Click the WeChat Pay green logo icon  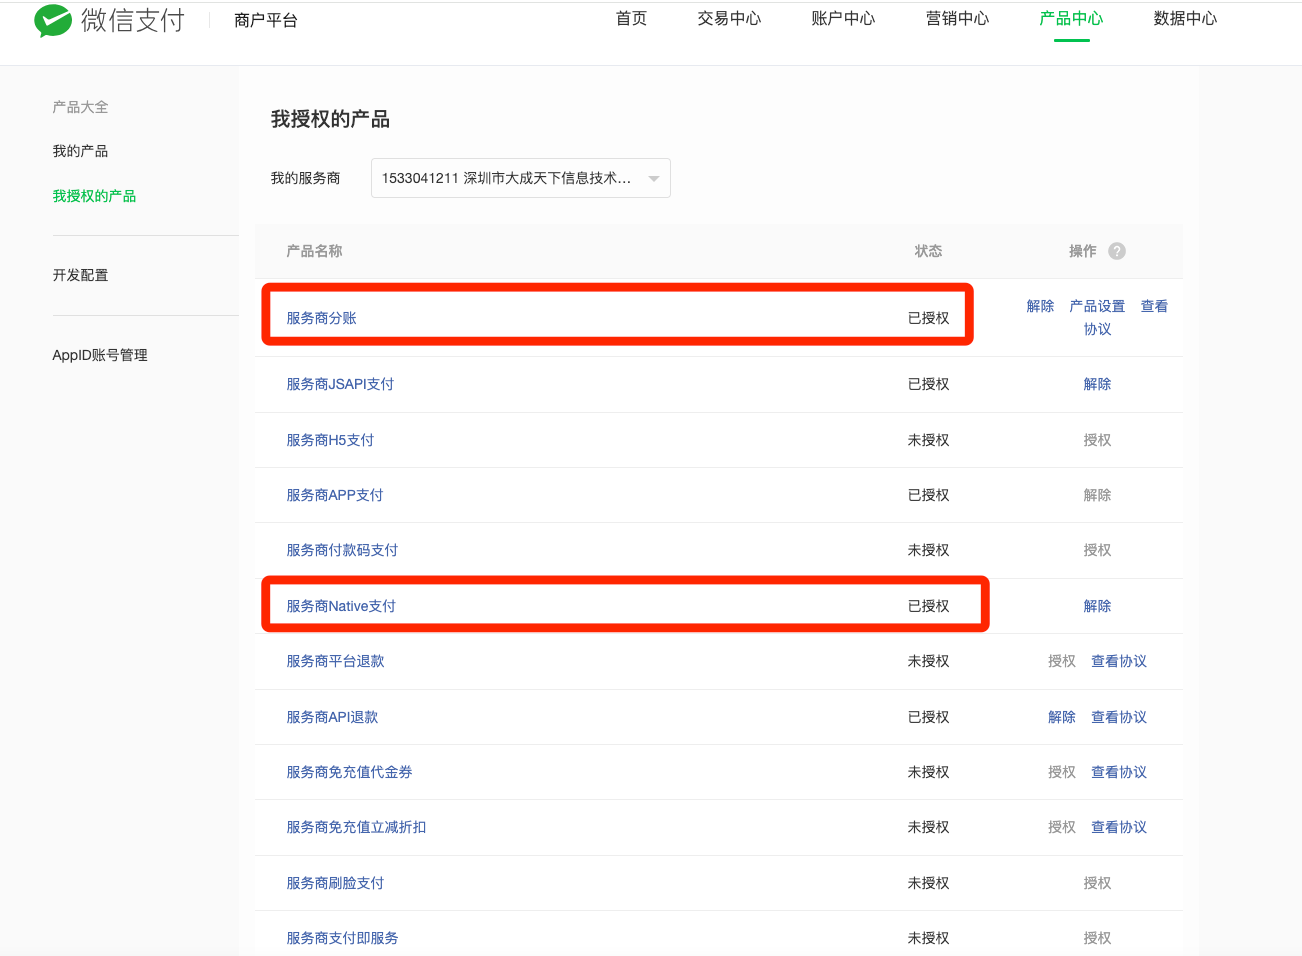53,20
